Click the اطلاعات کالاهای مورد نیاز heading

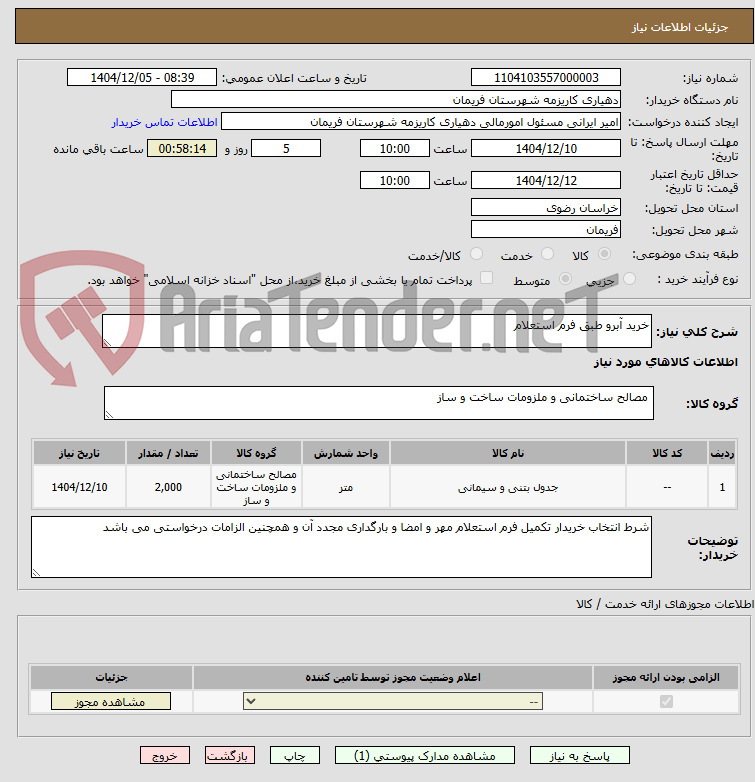point(666,362)
